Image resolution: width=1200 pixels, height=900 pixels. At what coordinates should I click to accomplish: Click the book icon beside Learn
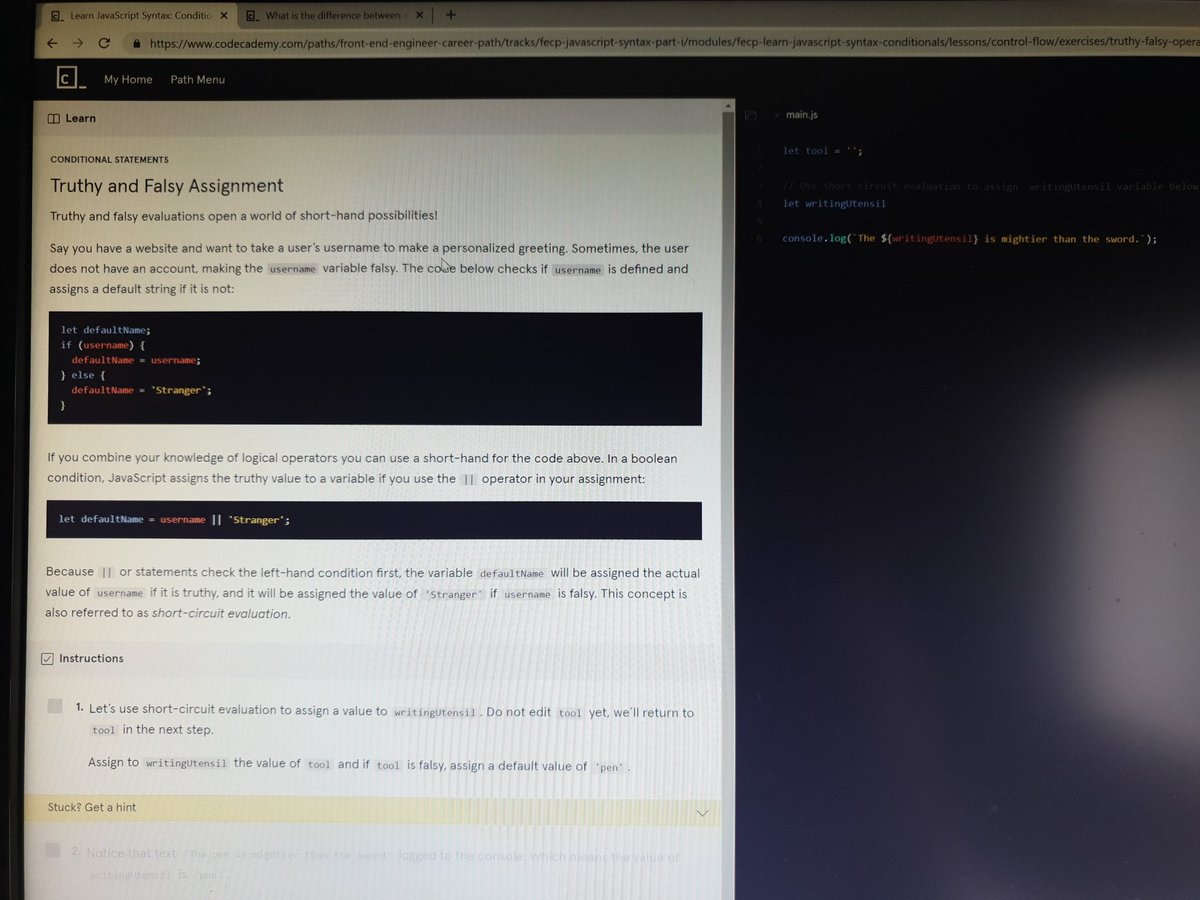point(54,118)
